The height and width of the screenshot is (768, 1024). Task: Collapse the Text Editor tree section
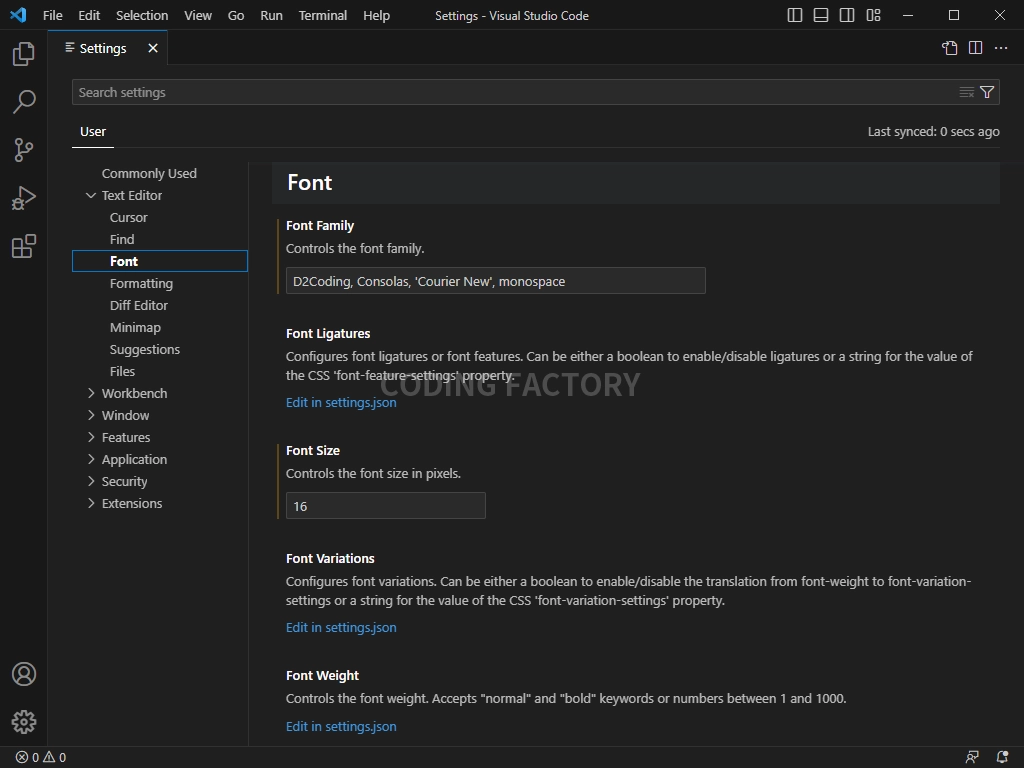[91, 195]
